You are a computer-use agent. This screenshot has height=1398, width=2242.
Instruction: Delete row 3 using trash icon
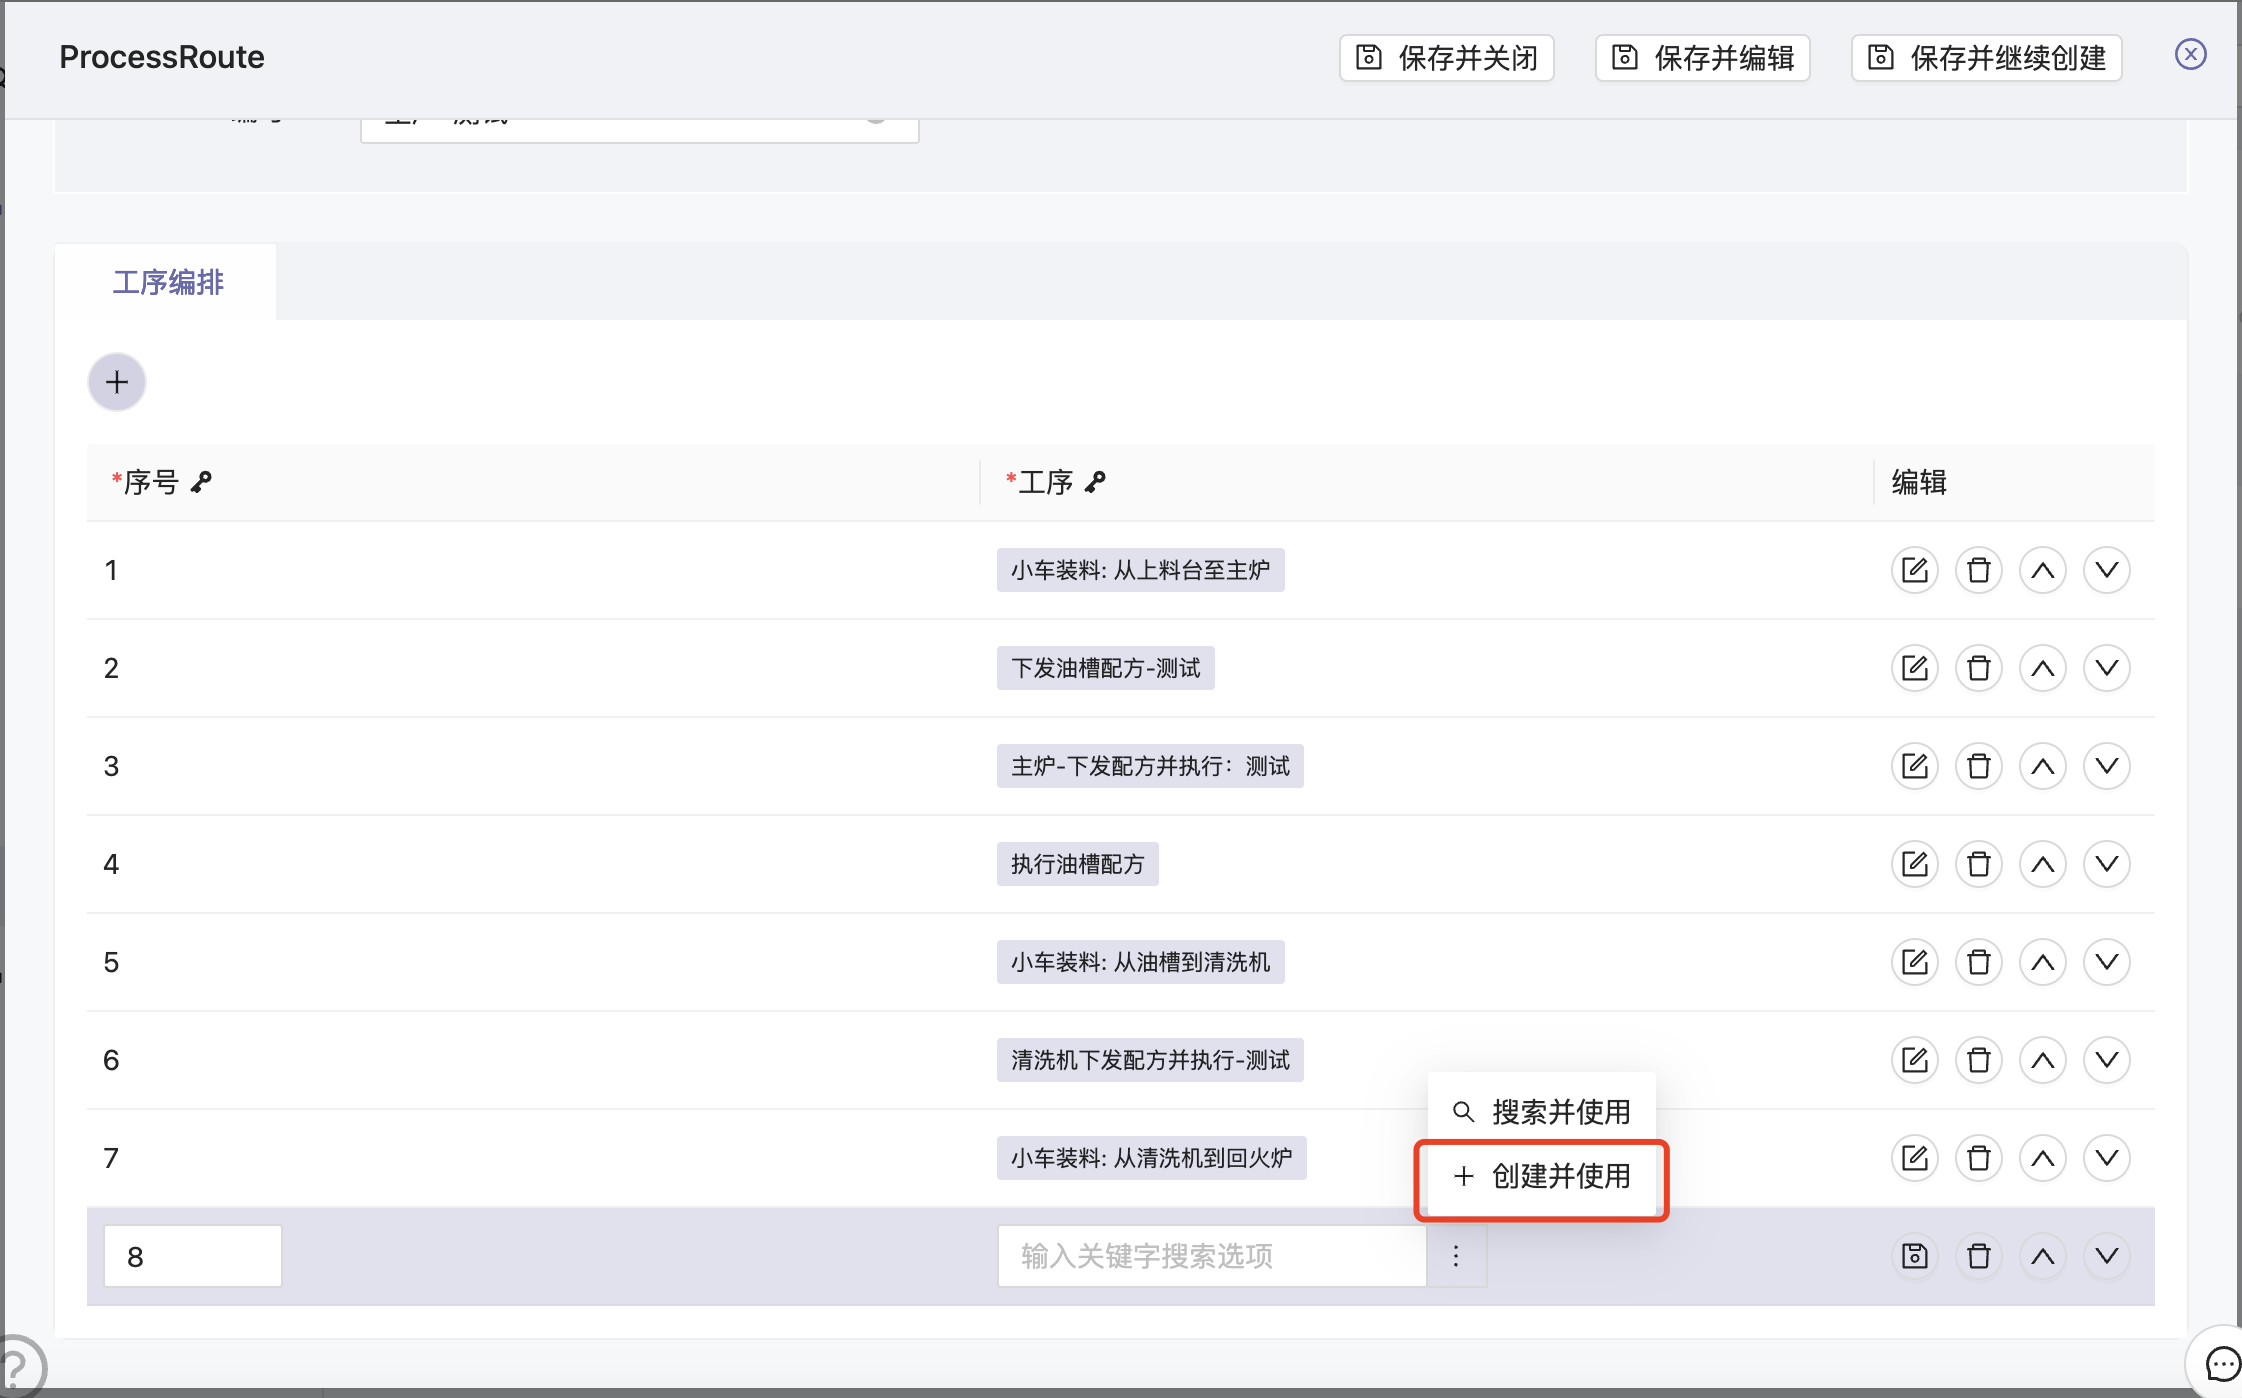click(x=1978, y=766)
